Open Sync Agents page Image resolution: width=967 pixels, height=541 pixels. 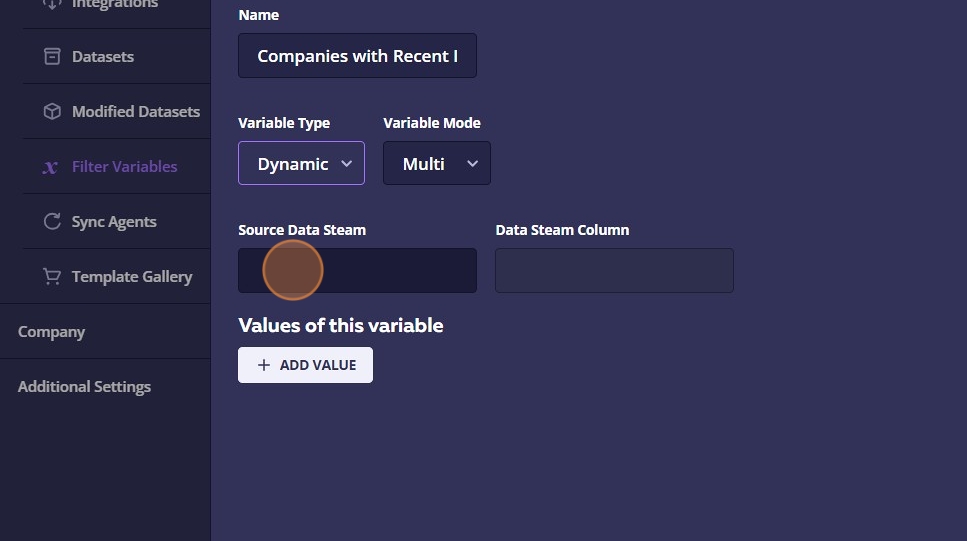tap(114, 221)
